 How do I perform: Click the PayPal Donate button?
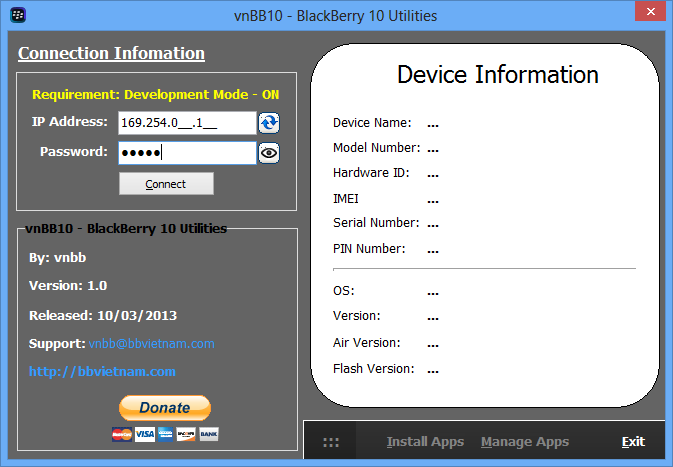coord(165,408)
